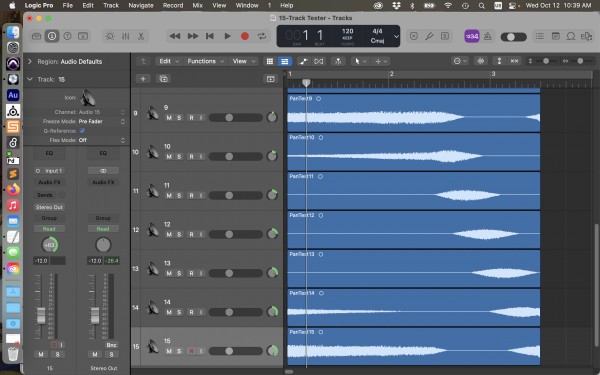Open the Window menu

[247, 5]
